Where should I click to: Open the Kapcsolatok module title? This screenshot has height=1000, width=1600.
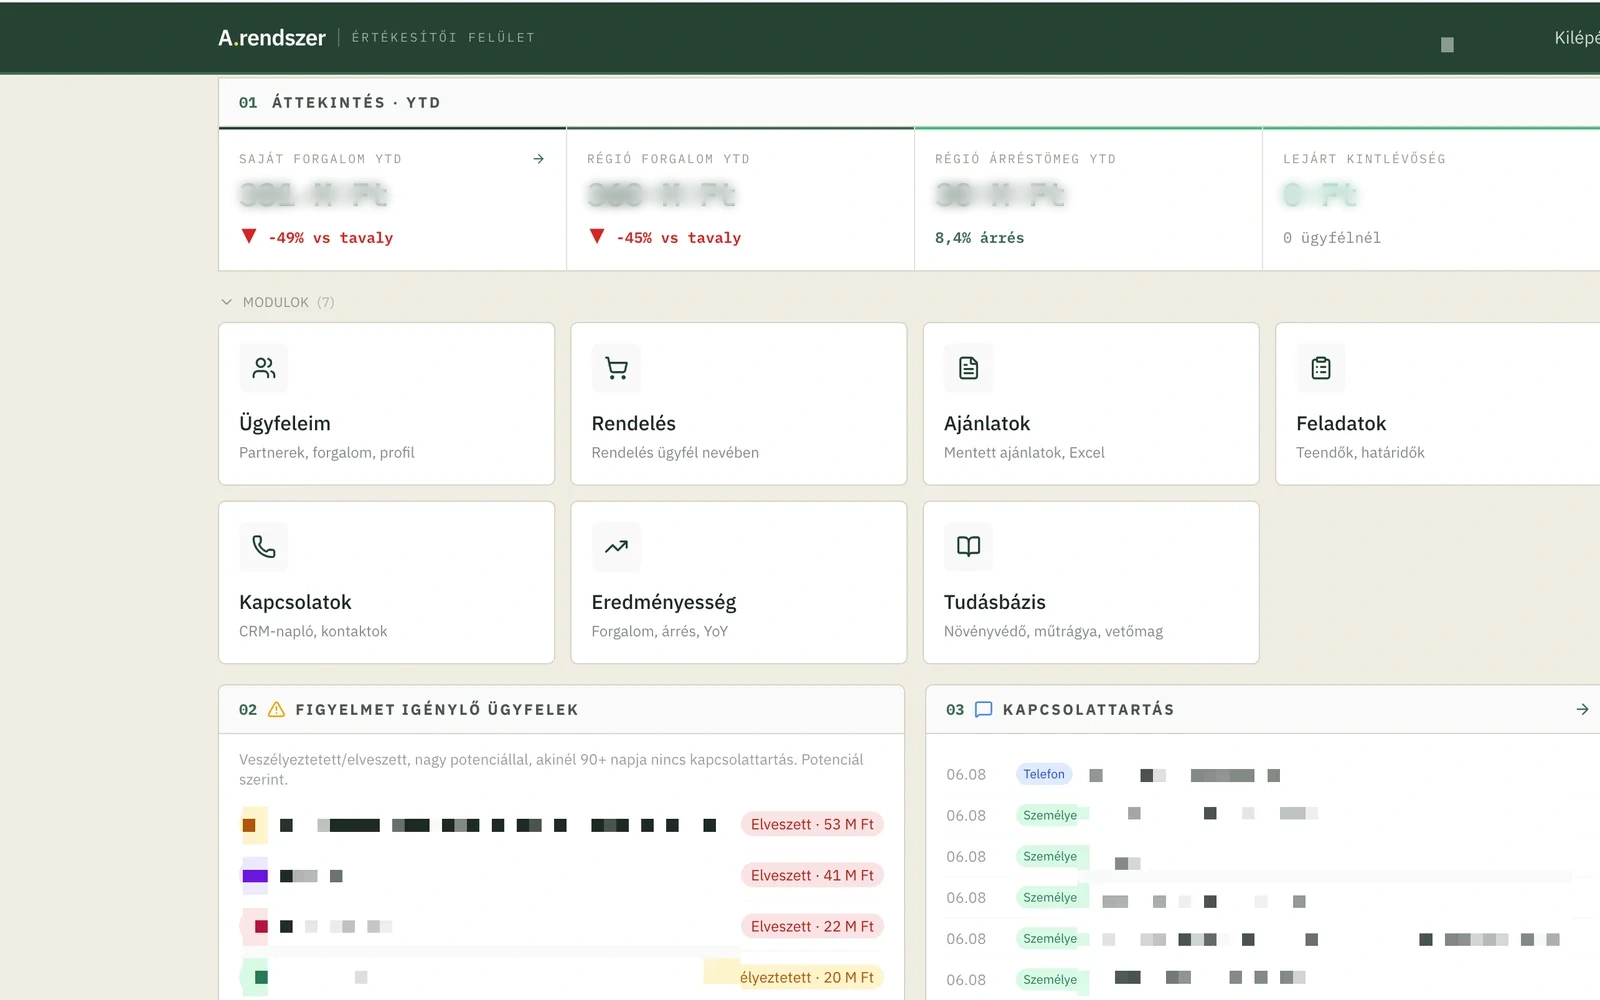295,602
